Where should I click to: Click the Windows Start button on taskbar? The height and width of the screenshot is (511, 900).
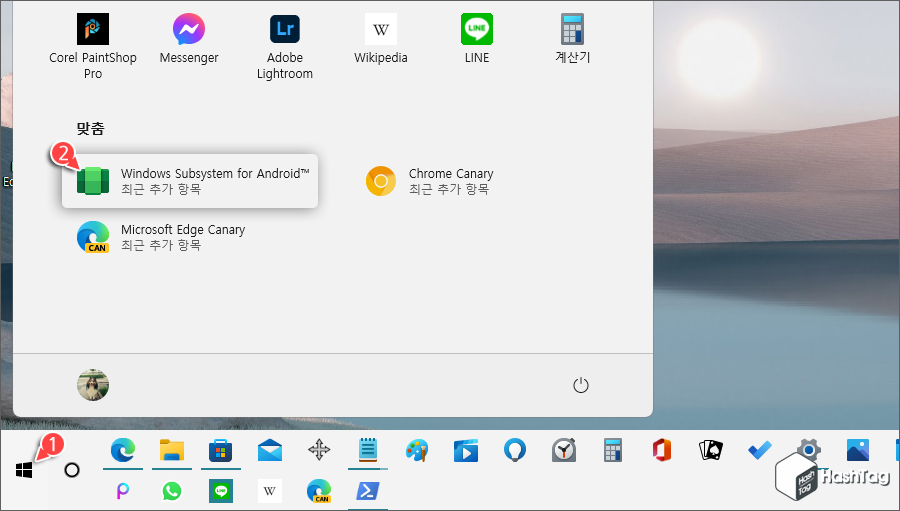[24, 470]
